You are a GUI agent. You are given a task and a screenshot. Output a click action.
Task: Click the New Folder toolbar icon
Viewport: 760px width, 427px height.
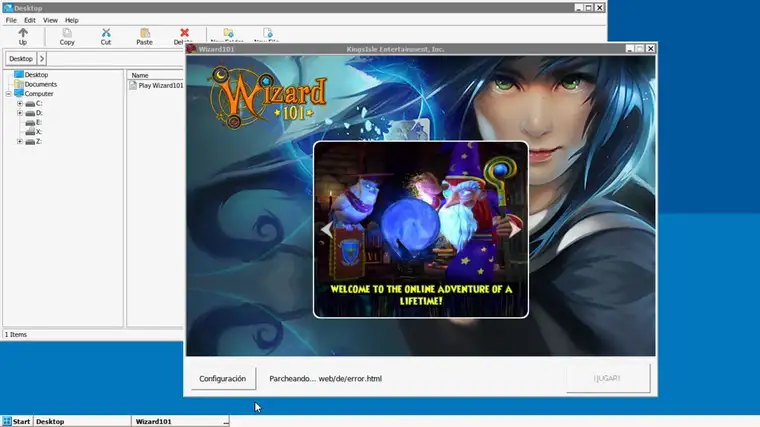point(228,33)
